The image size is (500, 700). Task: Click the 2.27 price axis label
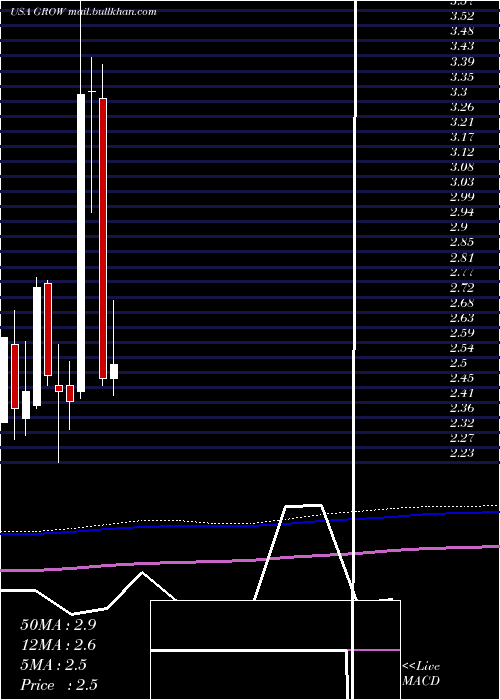(x=462, y=438)
